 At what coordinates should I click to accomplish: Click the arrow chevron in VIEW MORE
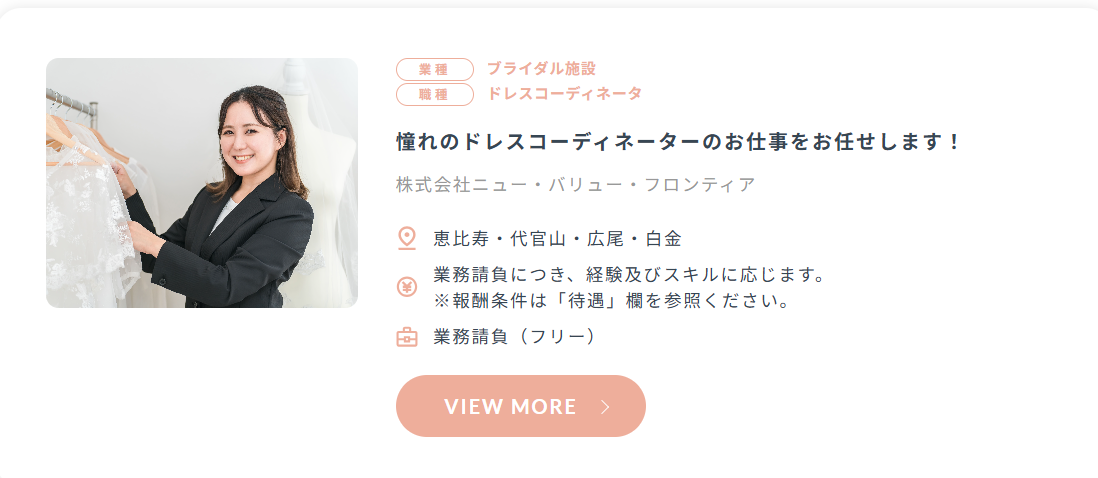pyautogui.click(x=606, y=407)
